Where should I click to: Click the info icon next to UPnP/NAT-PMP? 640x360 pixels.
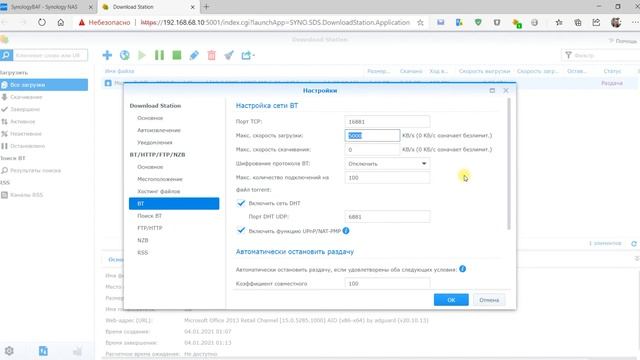pos(346,231)
